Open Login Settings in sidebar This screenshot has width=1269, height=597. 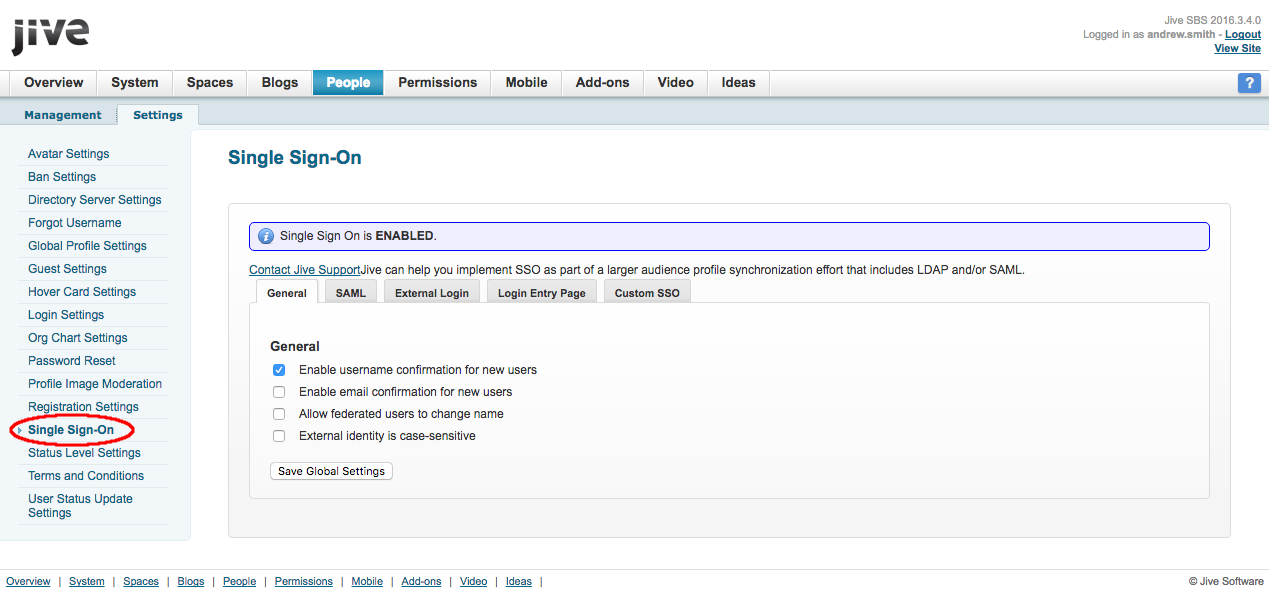(x=66, y=315)
